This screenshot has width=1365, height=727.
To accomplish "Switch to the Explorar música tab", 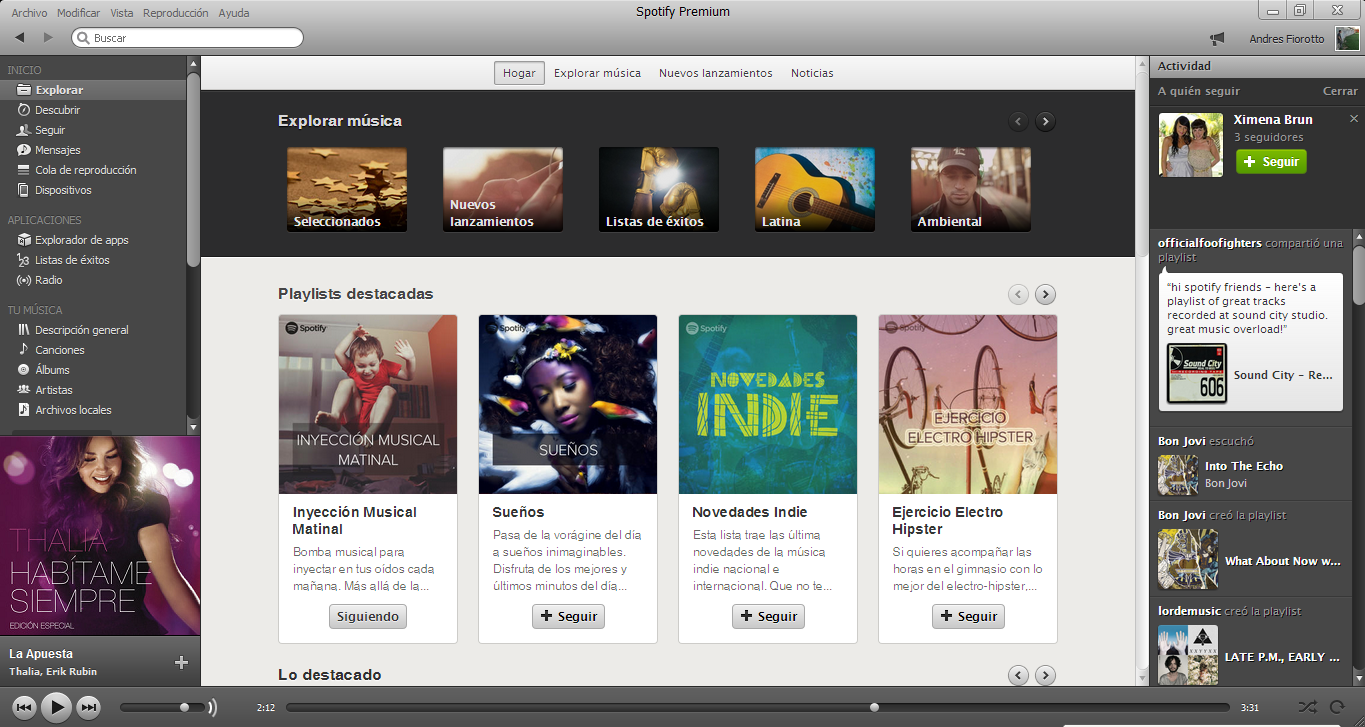I will 597,73.
